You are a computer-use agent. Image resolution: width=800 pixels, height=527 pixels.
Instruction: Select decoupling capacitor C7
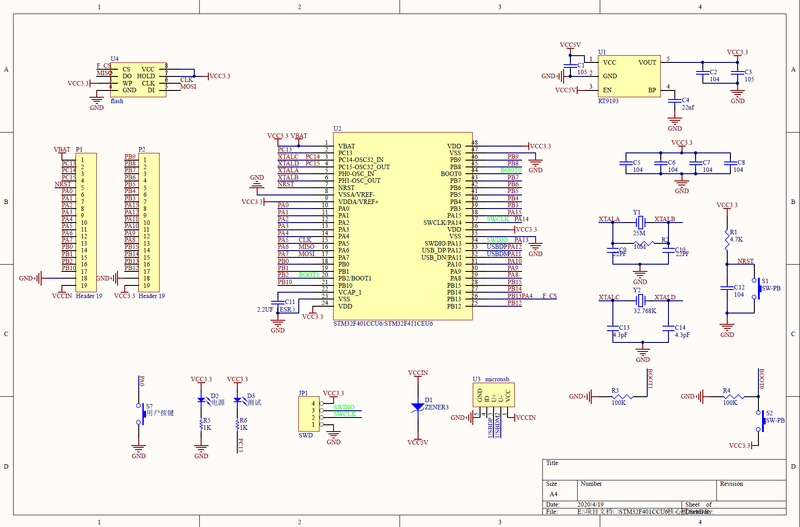pos(695,164)
